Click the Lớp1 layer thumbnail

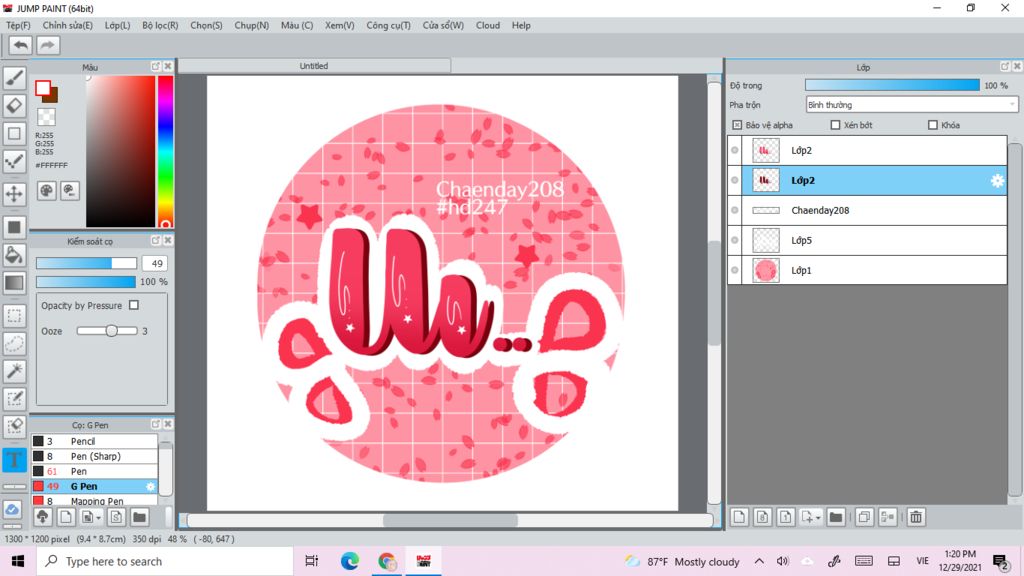(765, 270)
